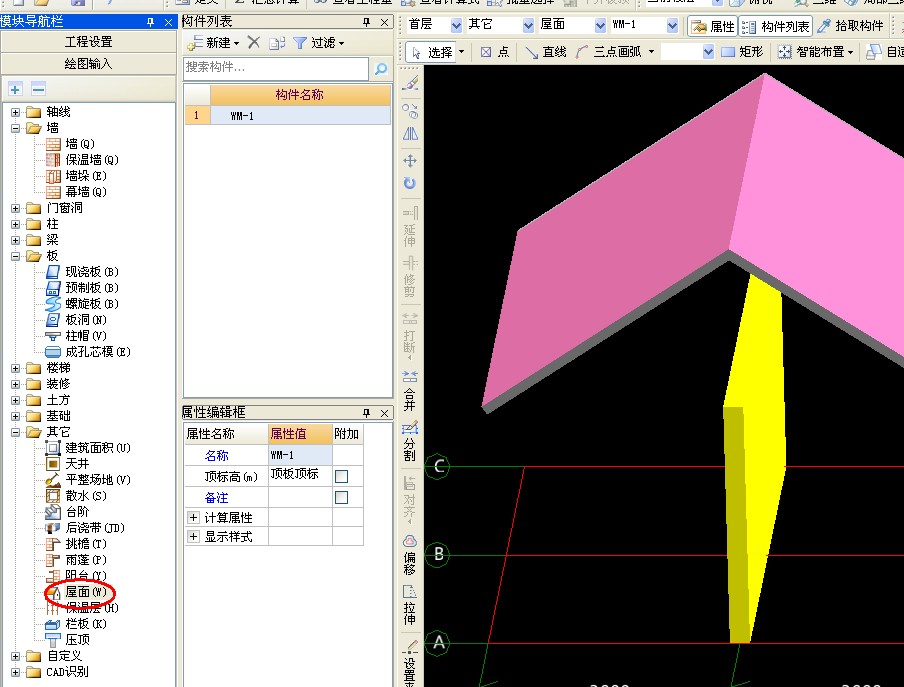Open the 其它 category dropdown
Screen dimensions: 904x687
point(528,25)
